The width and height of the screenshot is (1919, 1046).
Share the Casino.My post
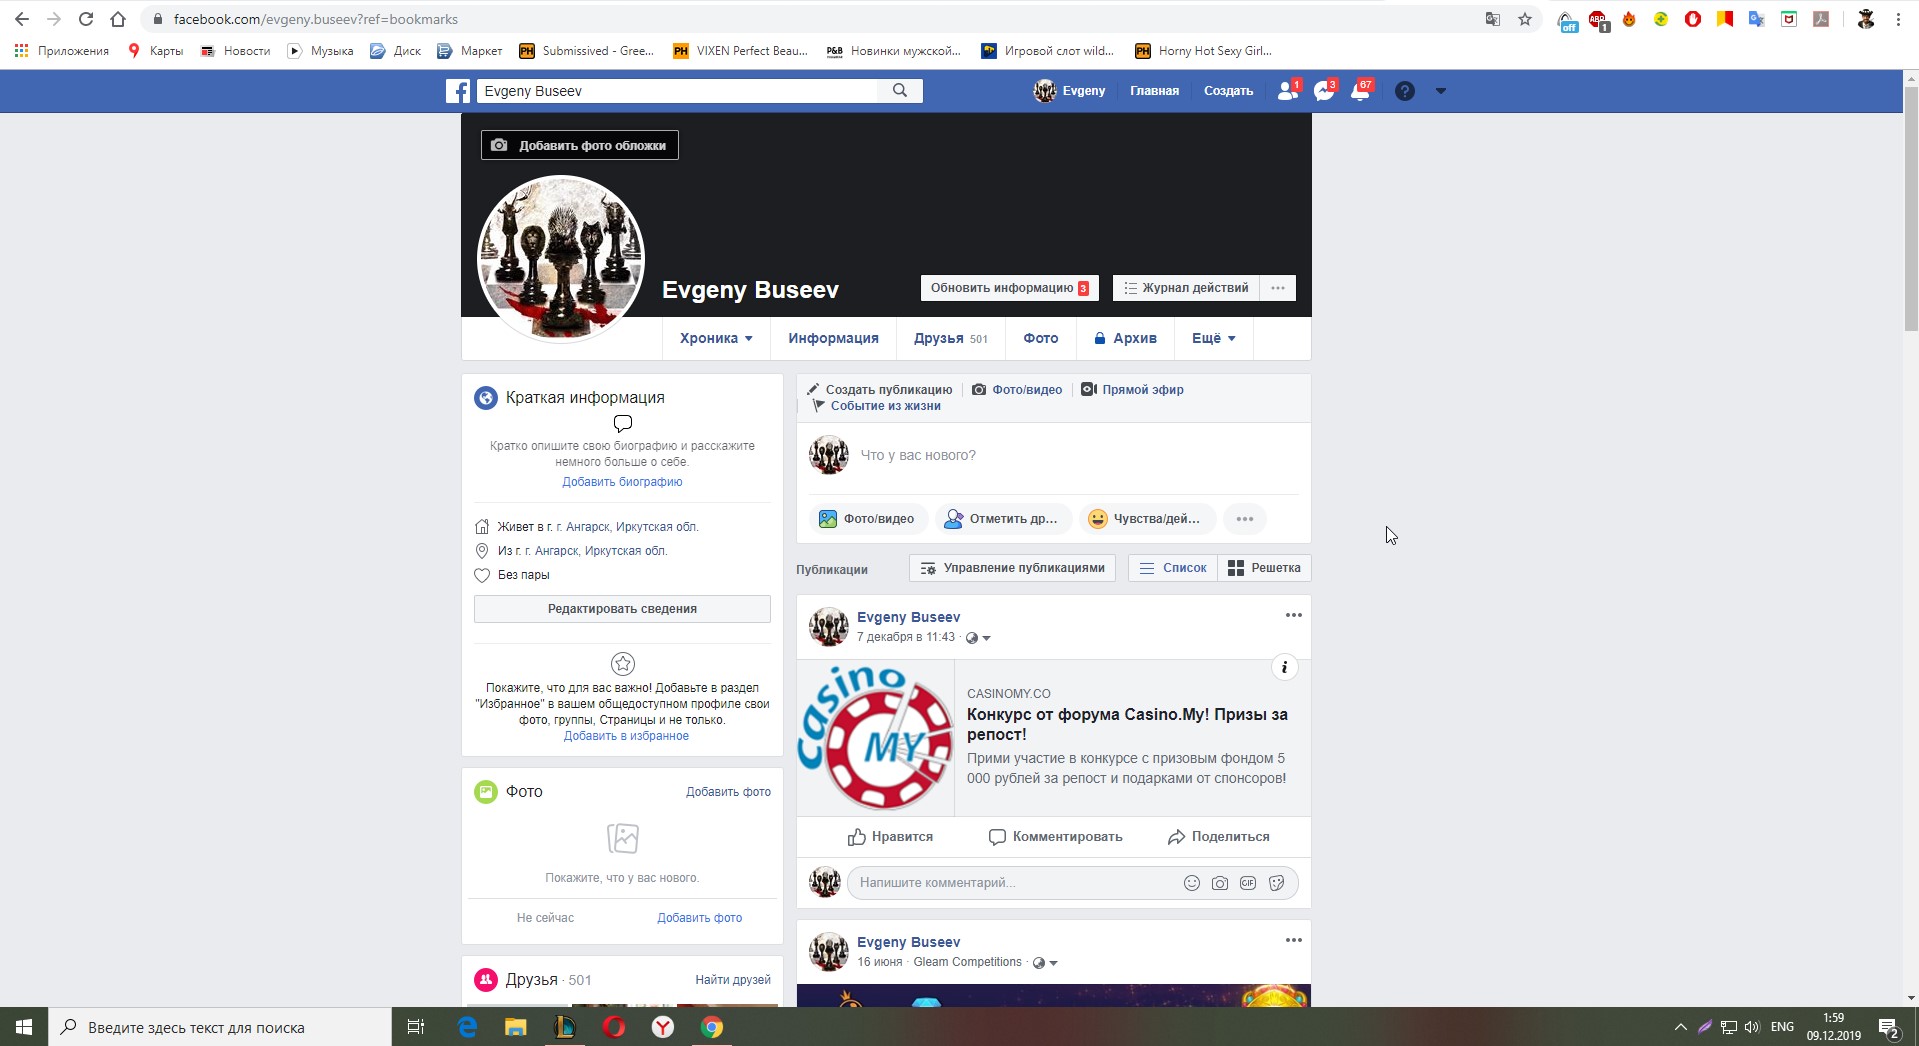[x=1219, y=837]
